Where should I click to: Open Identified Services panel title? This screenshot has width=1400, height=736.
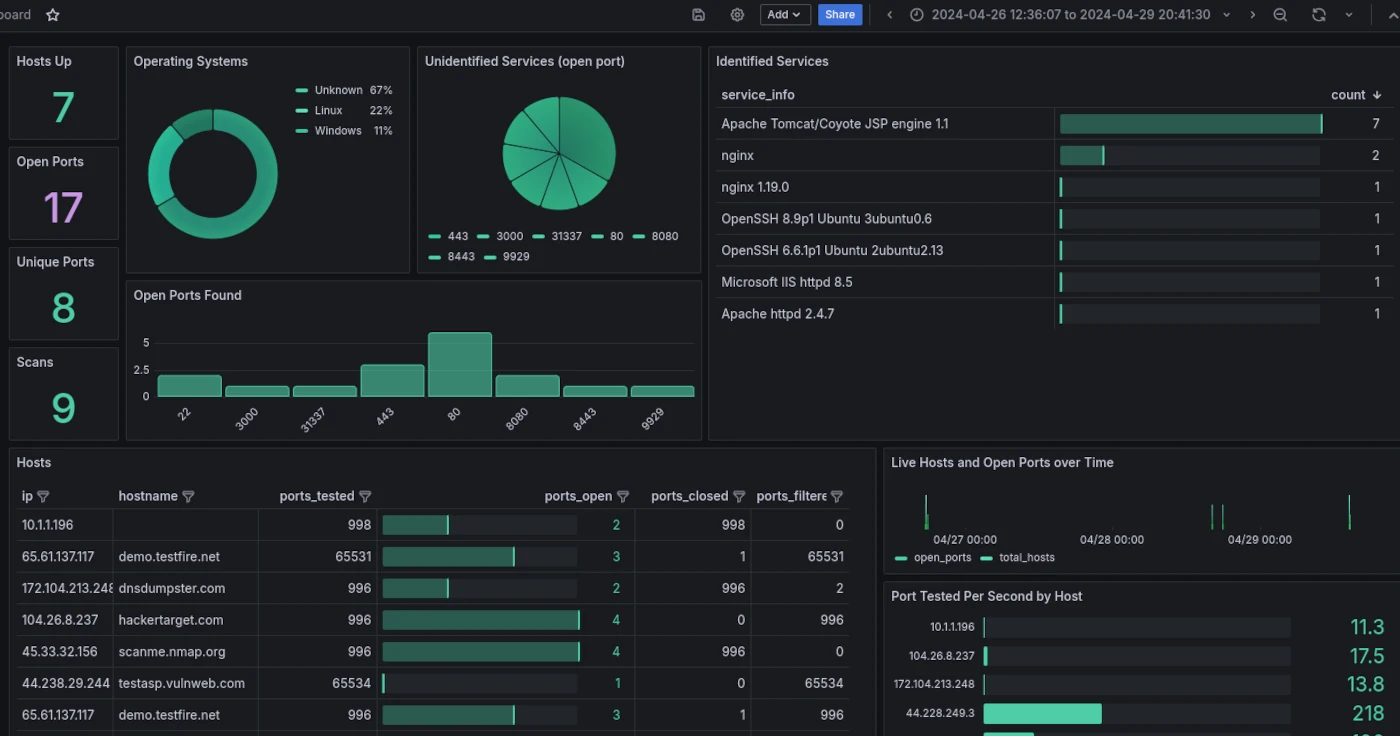[772, 61]
